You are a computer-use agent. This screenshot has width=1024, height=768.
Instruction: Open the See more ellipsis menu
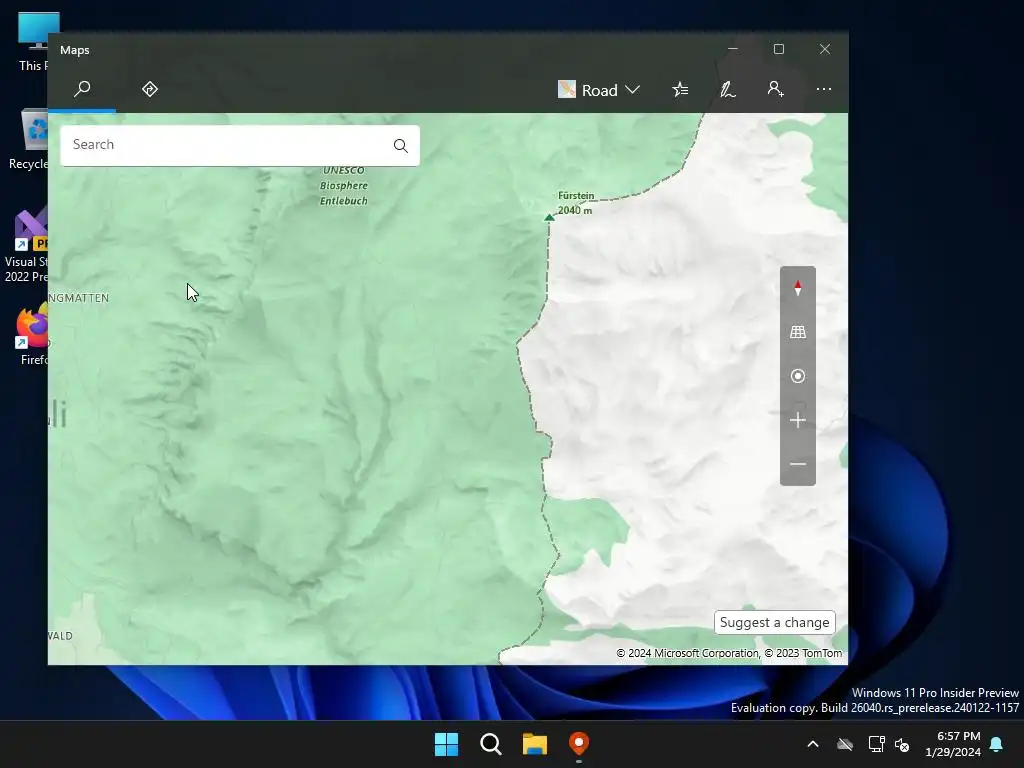824,89
